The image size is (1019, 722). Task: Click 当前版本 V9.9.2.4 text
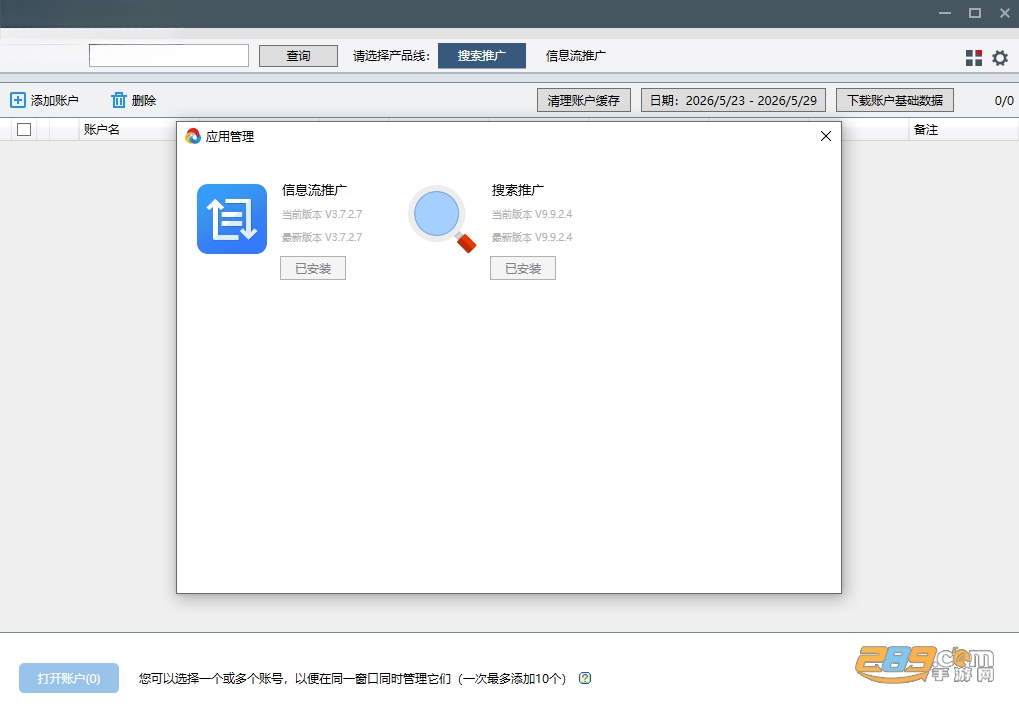coord(532,214)
